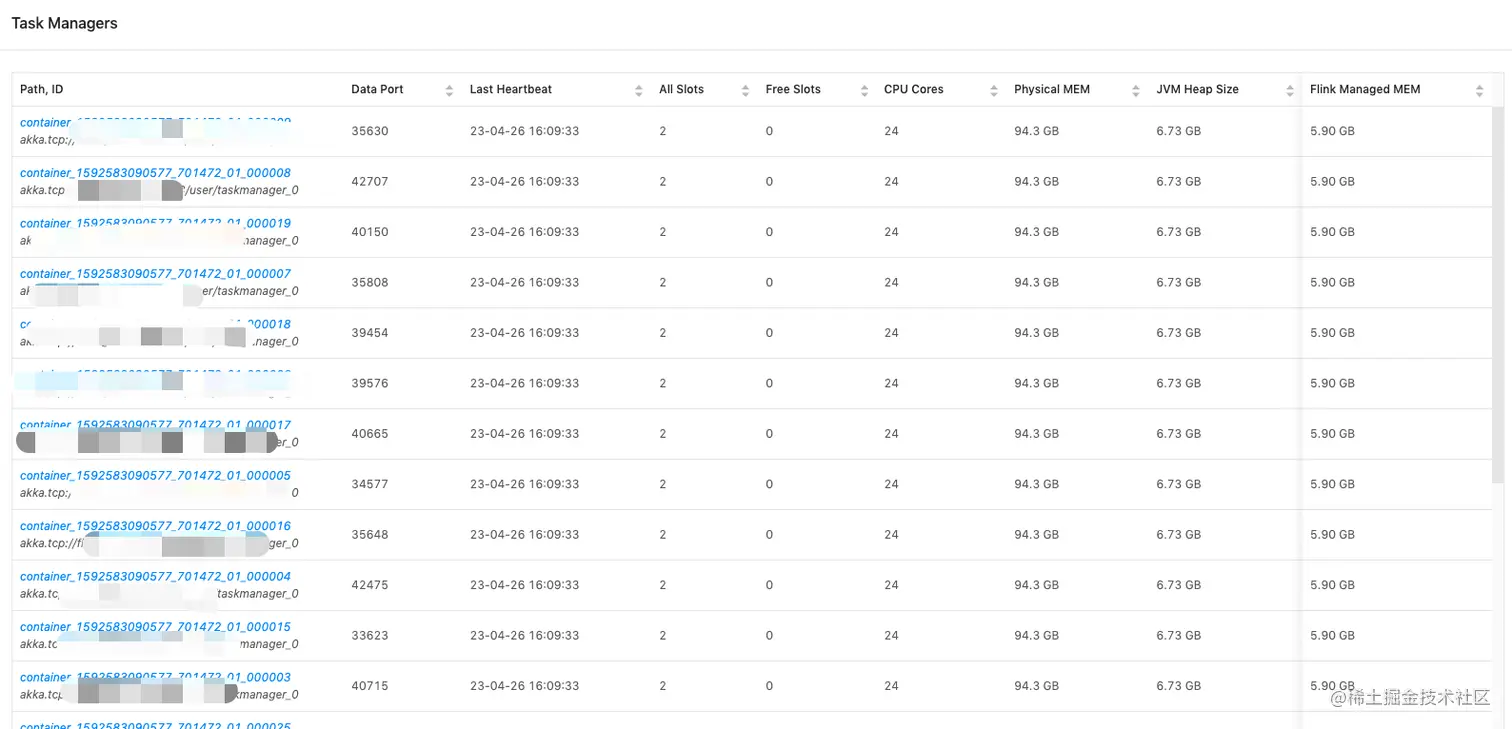Click the Path, ID column header
The height and width of the screenshot is (729, 1512).
pos(41,89)
